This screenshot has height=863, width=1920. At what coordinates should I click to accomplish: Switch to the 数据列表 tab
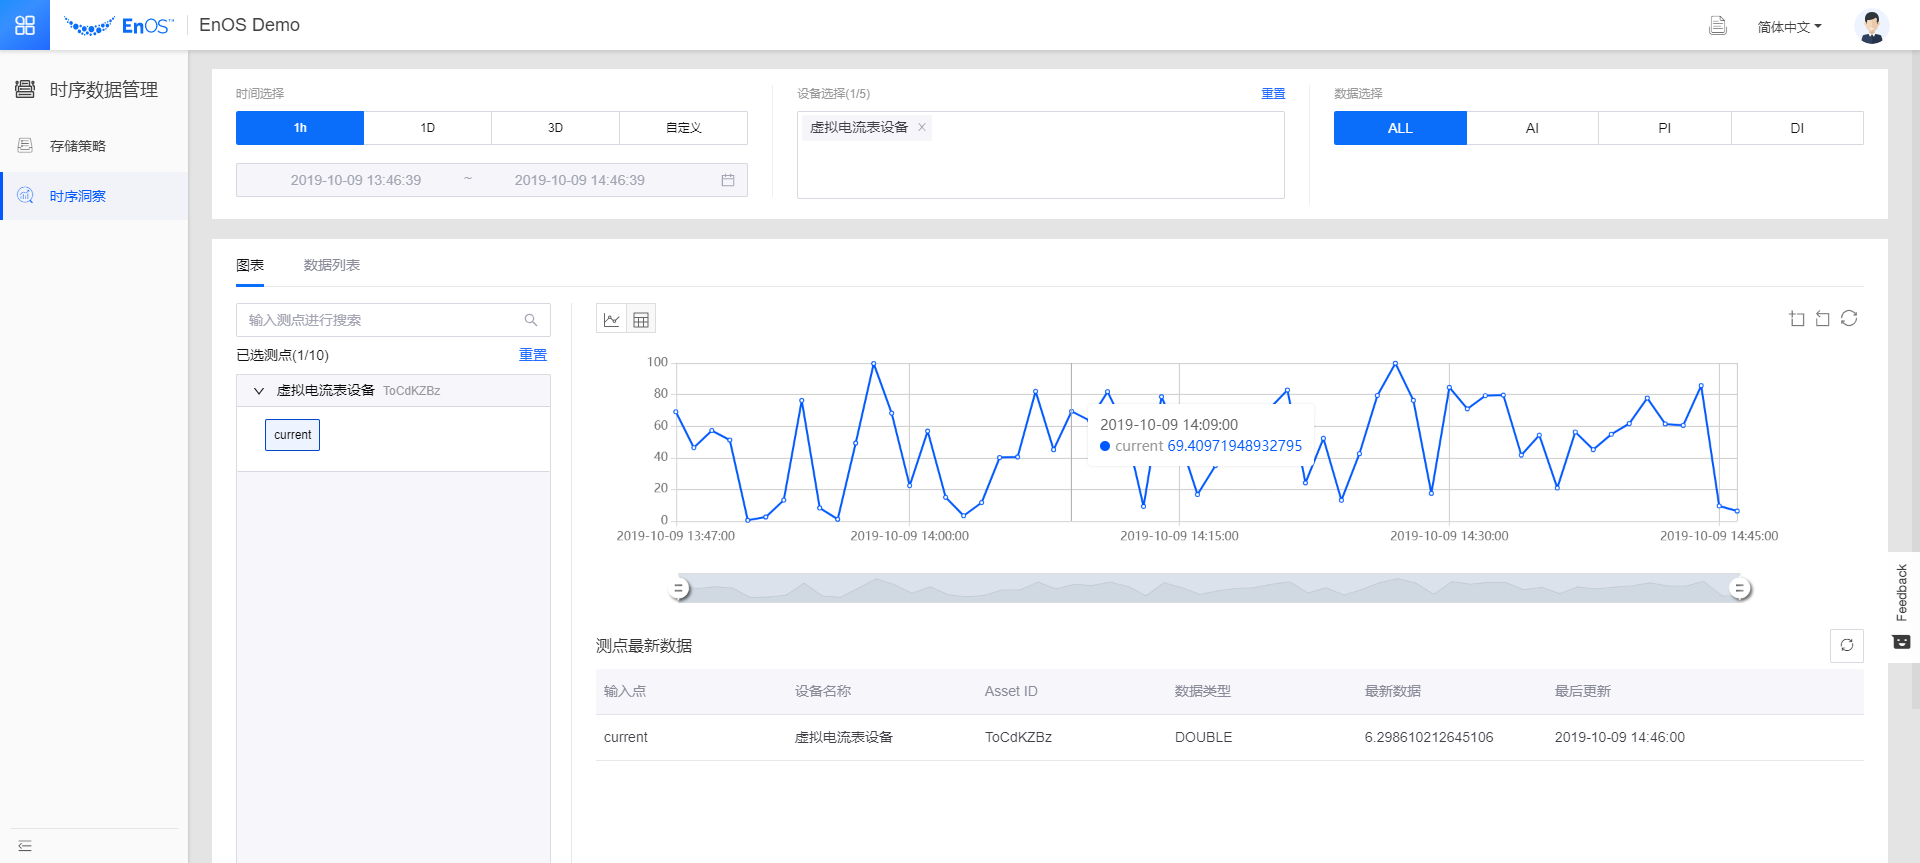(x=332, y=265)
